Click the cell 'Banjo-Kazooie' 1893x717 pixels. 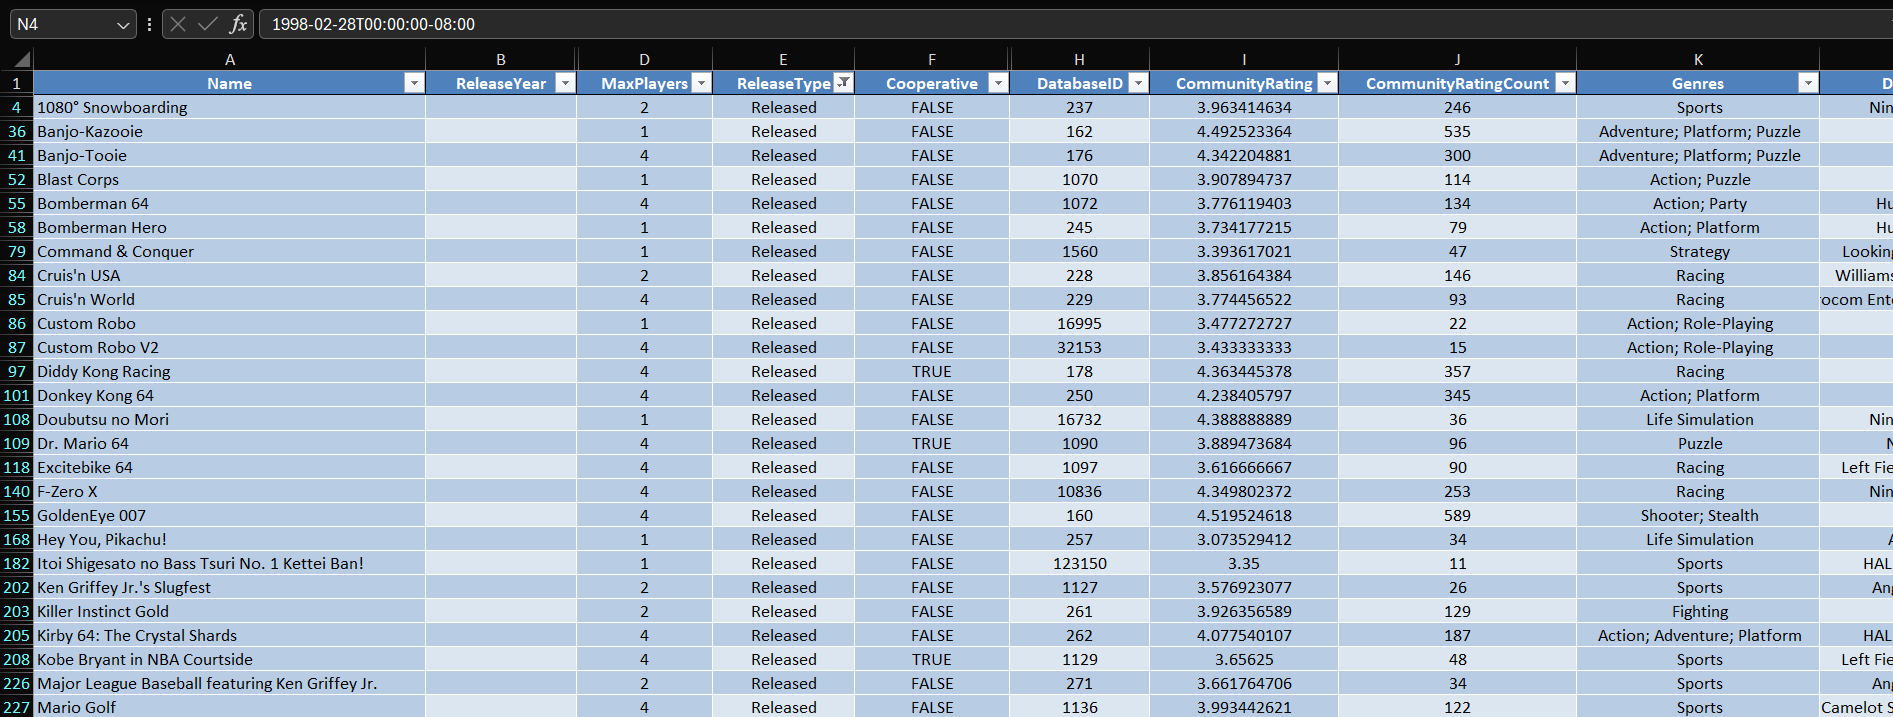230,131
